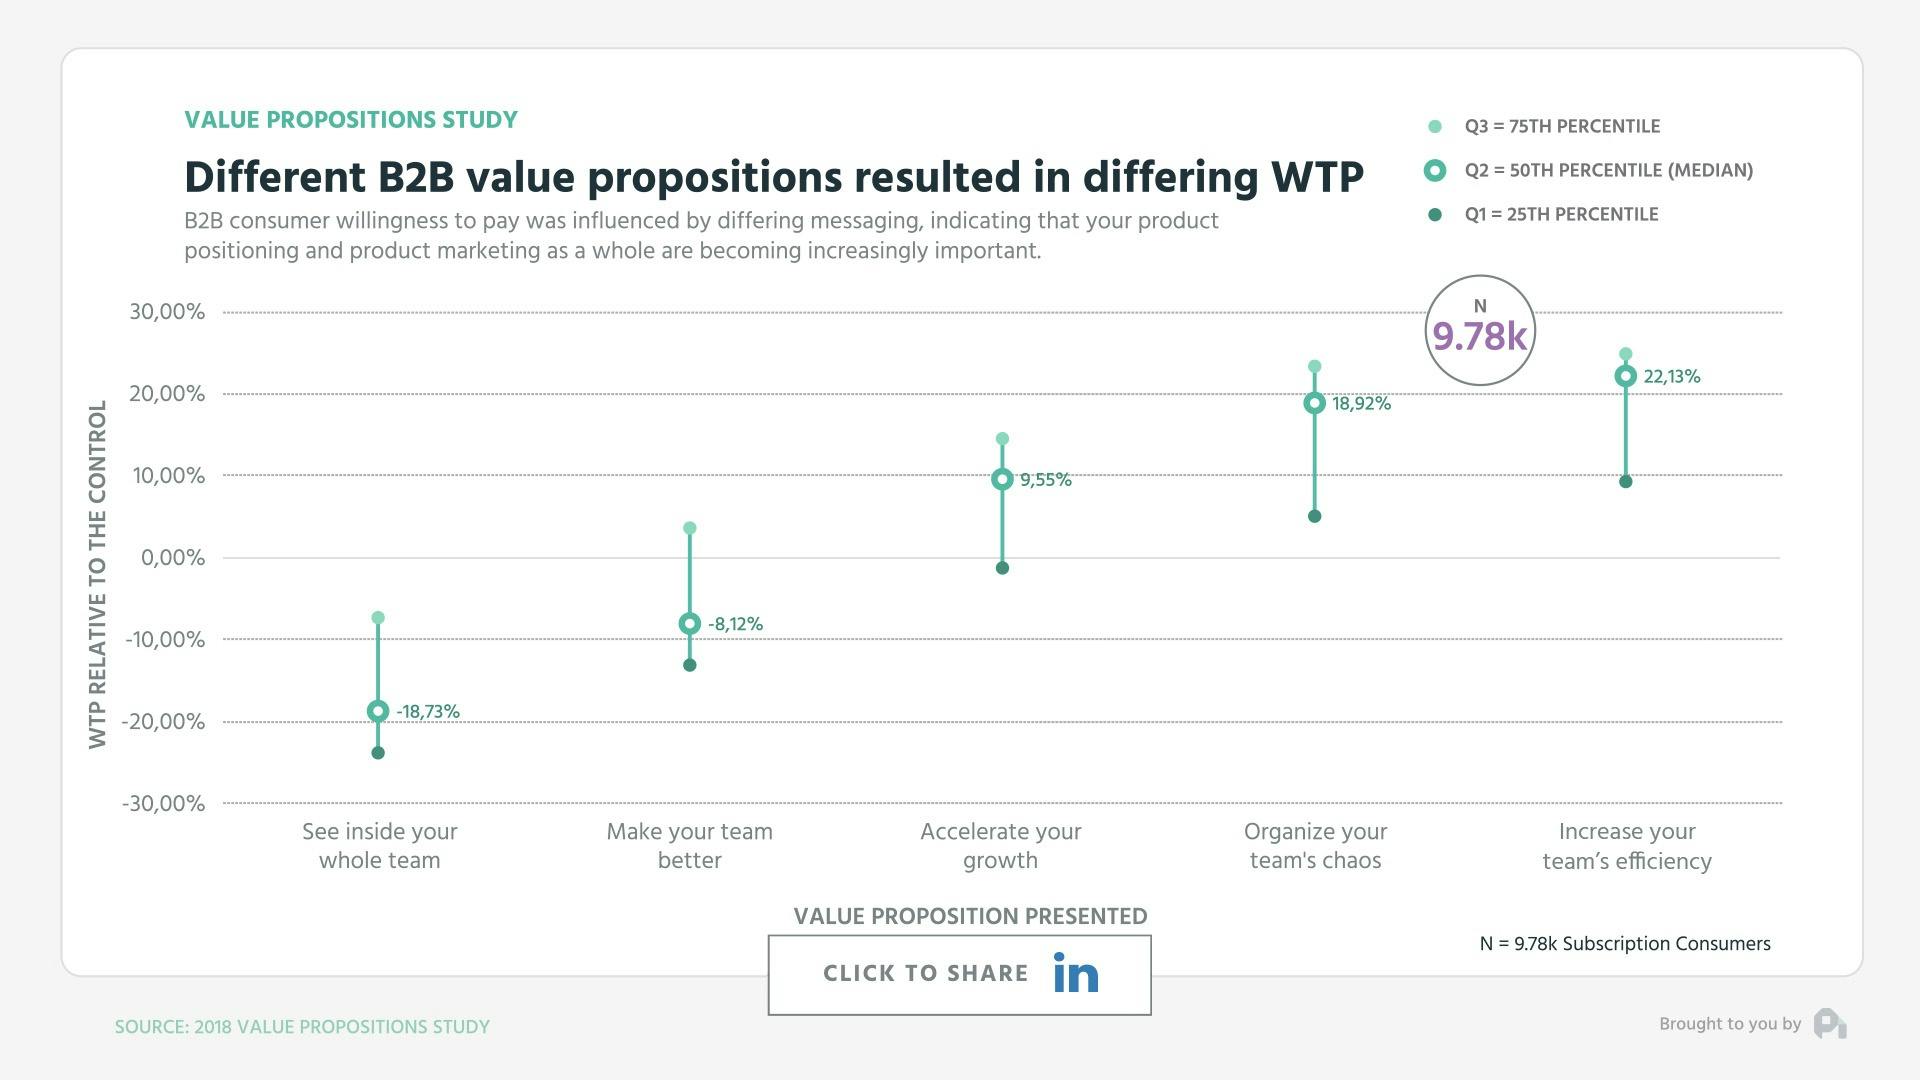Select the 'Increase your team's efficiency' label
1920x1080 pixels.
[x=1627, y=846]
